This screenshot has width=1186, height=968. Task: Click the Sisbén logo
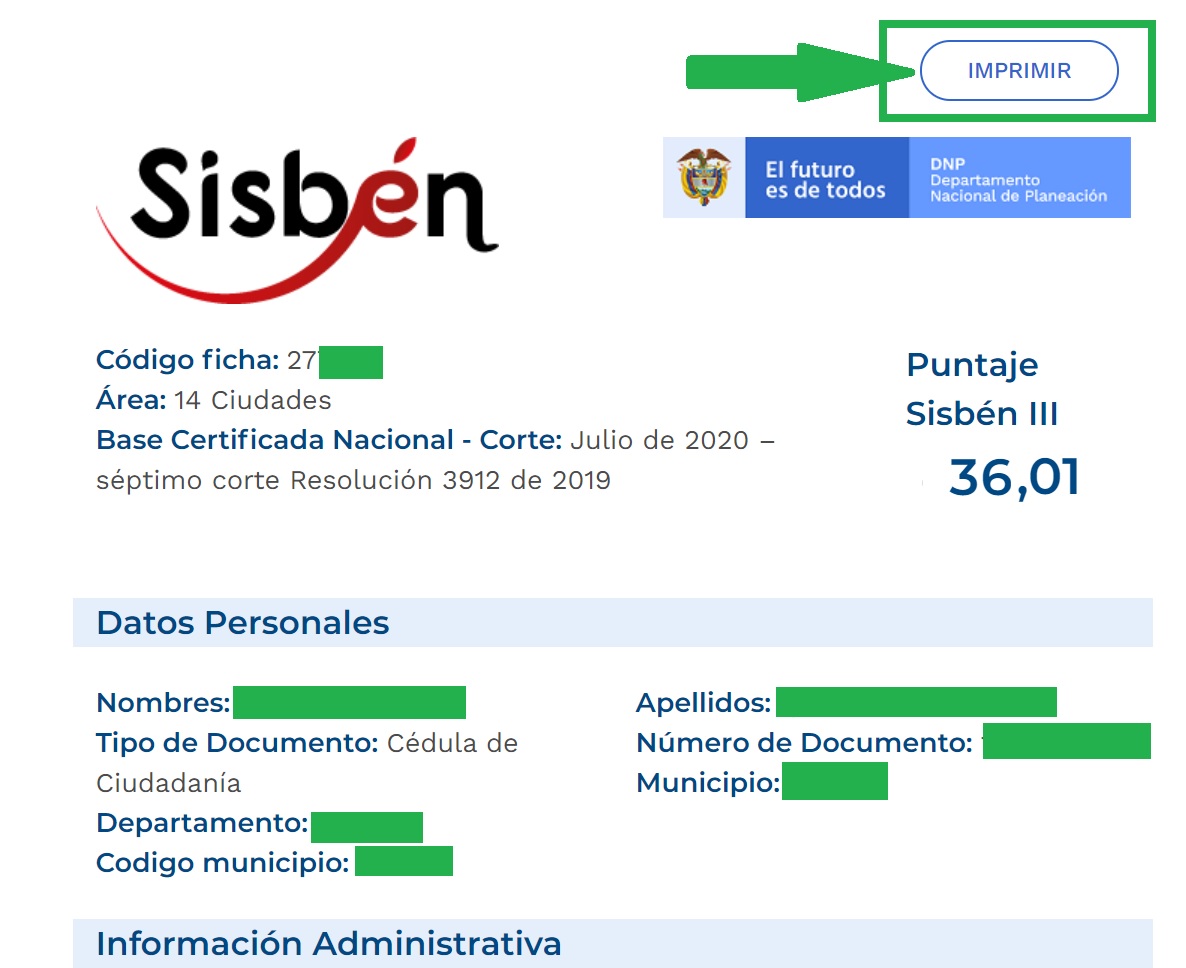(300, 208)
